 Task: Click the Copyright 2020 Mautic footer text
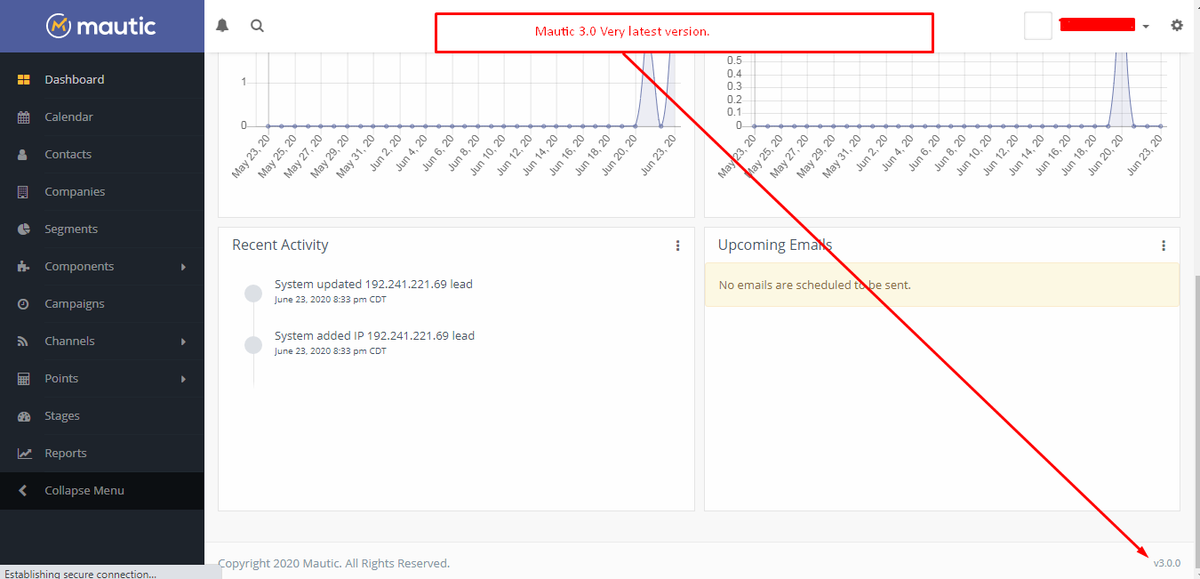334,564
